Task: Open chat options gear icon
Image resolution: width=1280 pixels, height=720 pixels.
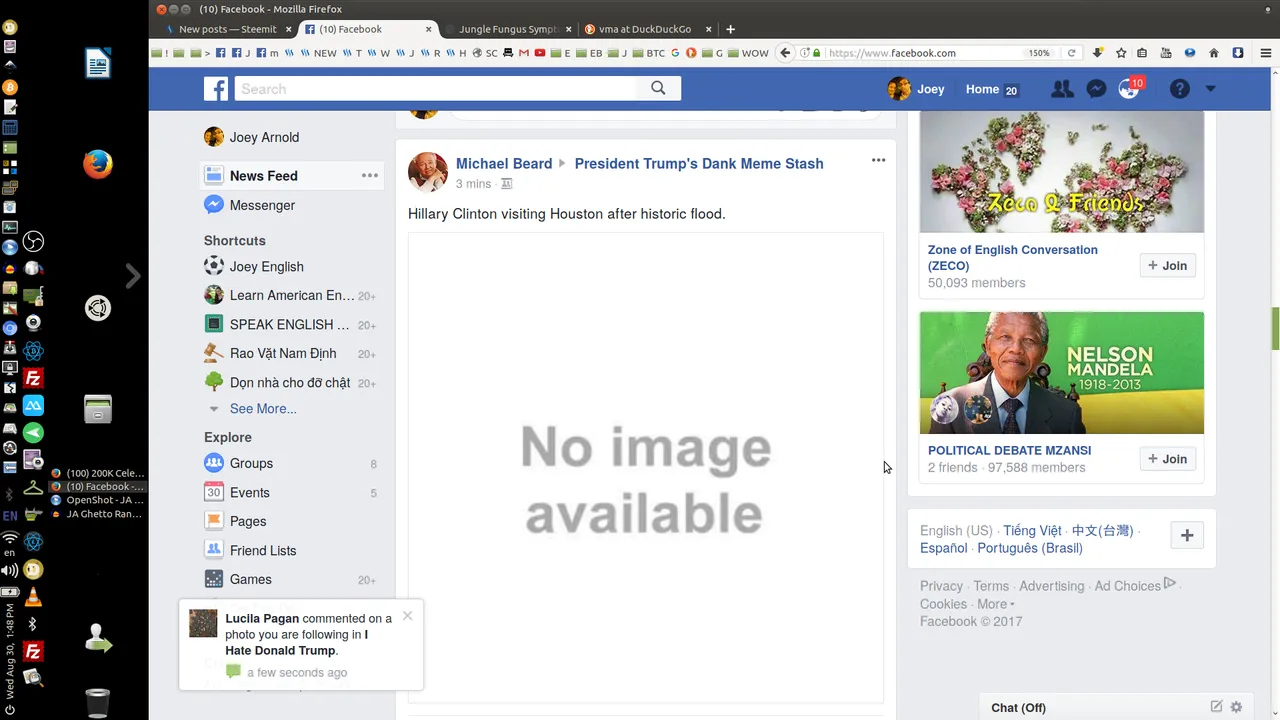Action: coord(1236,707)
